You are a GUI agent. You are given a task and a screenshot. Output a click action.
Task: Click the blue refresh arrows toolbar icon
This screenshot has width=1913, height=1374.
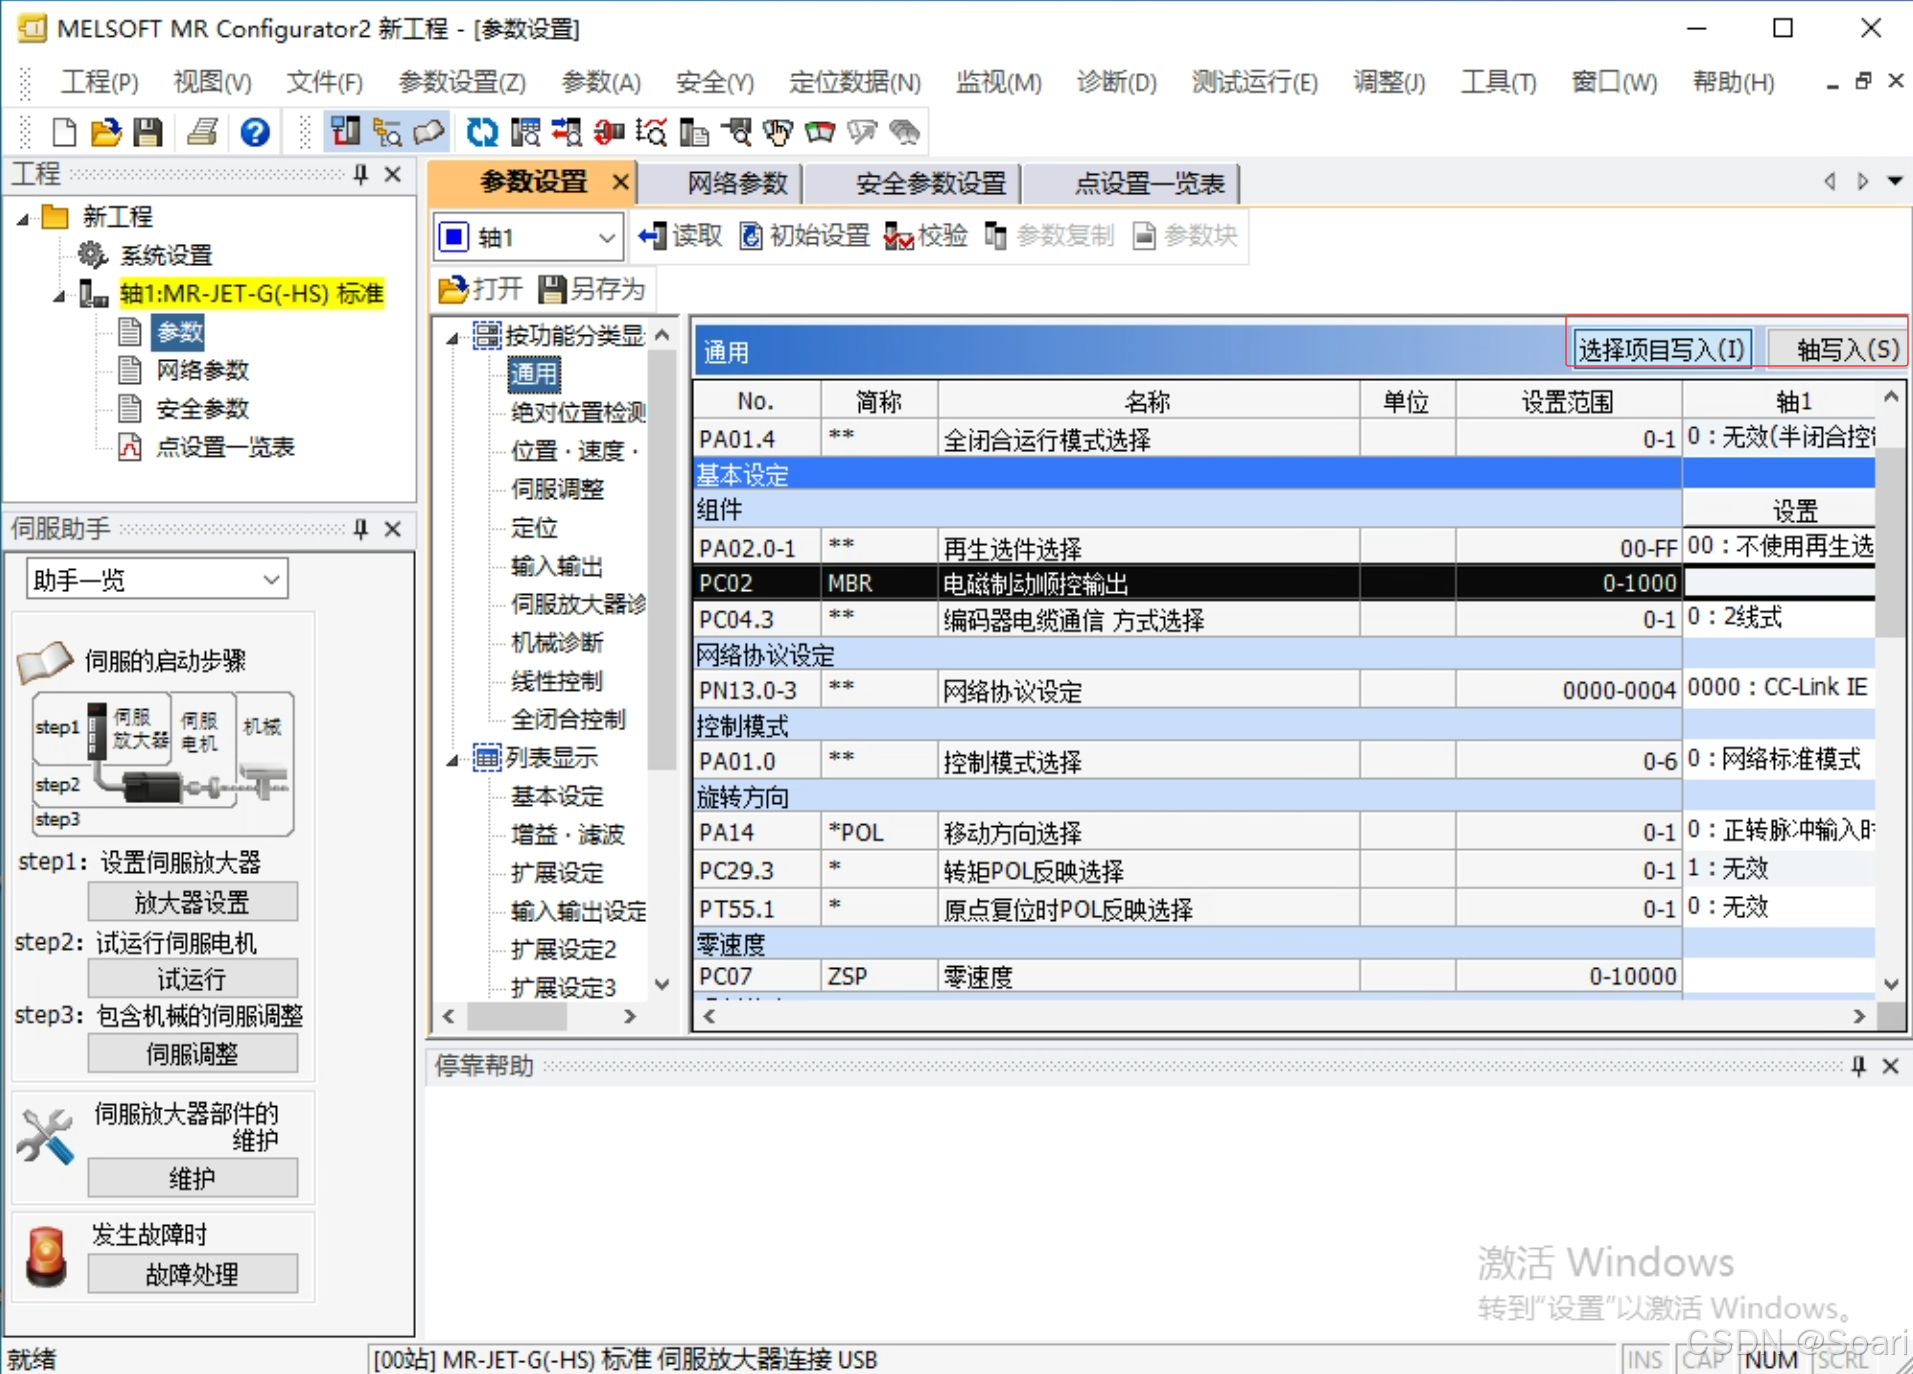coord(482,132)
